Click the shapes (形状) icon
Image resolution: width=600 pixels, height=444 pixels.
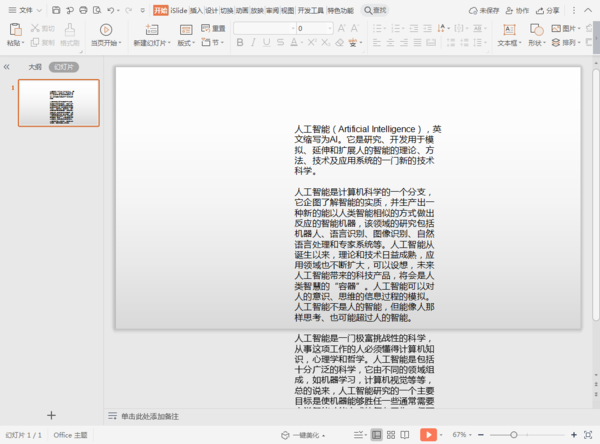click(x=536, y=29)
